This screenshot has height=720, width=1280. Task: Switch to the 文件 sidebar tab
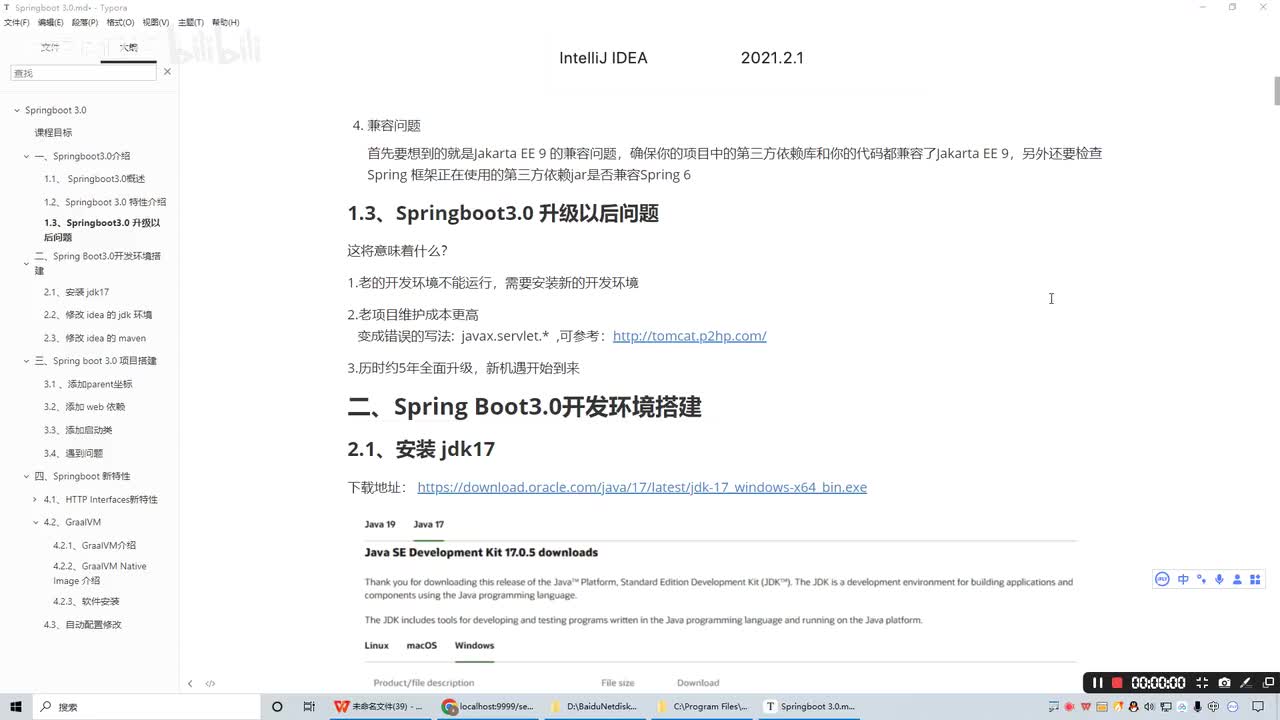click(x=50, y=47)
